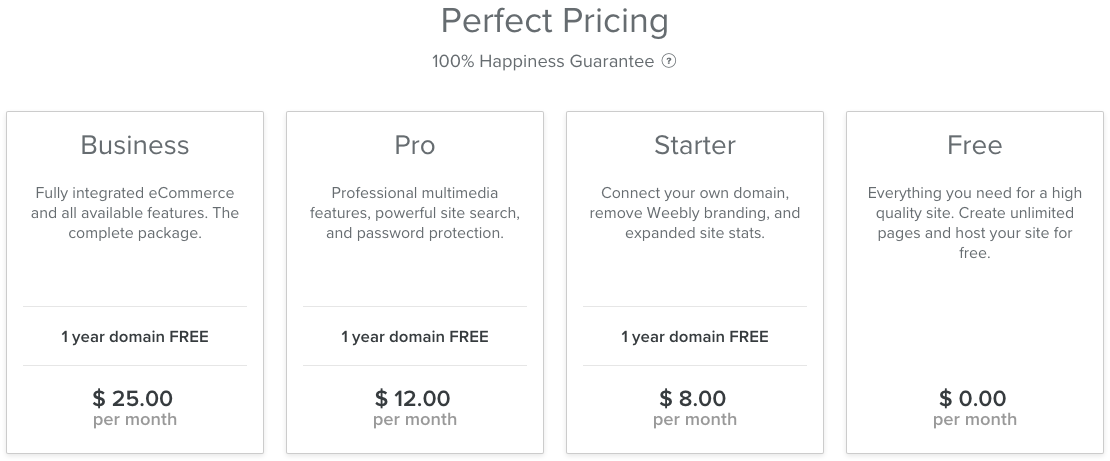Click the Free plan unlimited pages description
Image resolution: width=1110 pixels, height=461 pixels.
975,223
